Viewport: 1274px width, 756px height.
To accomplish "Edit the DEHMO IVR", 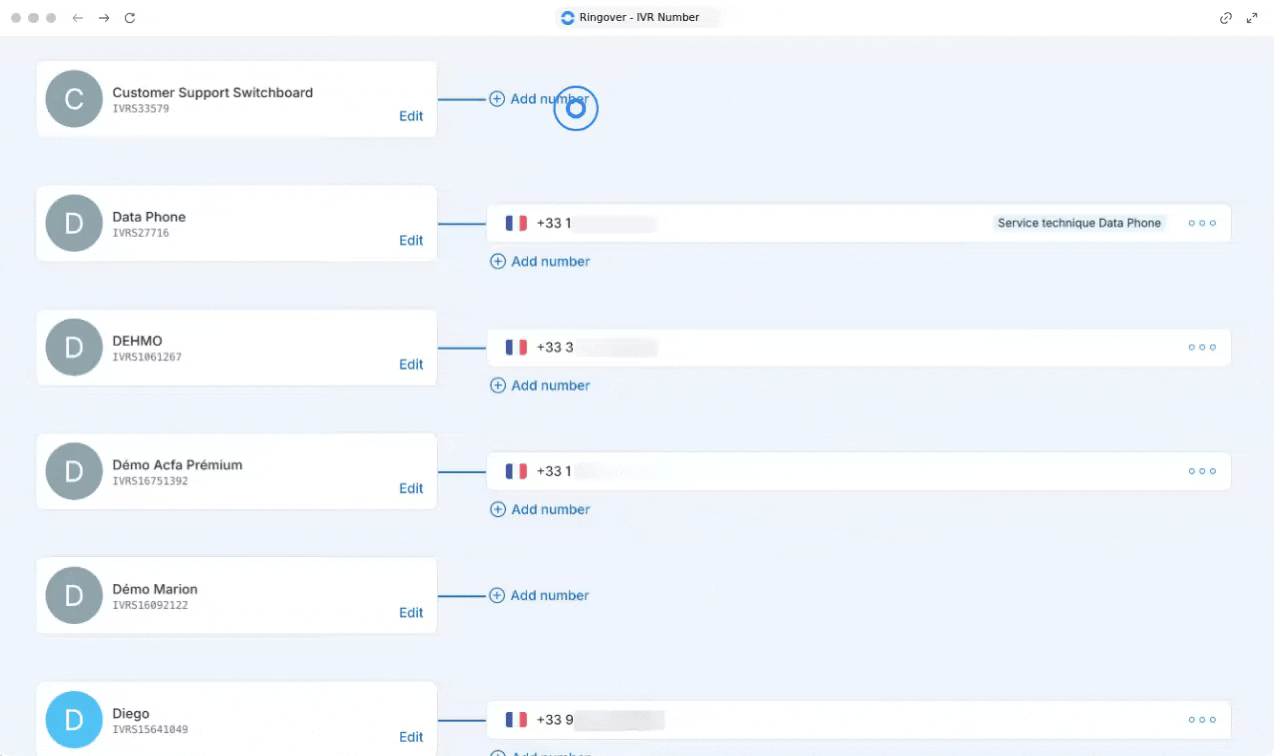I will (411, 364).
